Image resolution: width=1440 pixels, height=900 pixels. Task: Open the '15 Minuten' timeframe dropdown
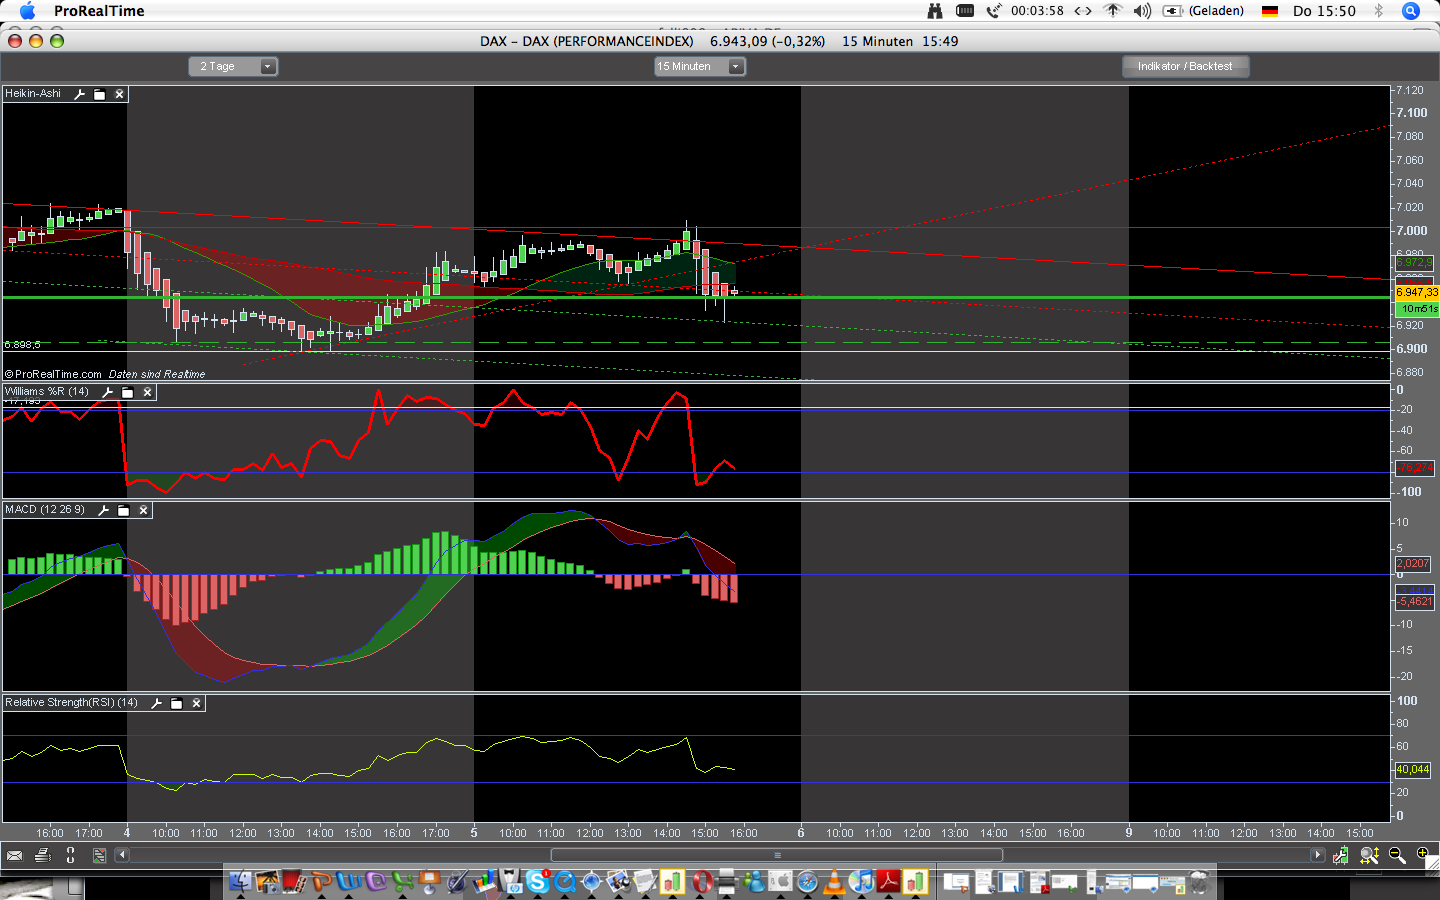point(700,66)
